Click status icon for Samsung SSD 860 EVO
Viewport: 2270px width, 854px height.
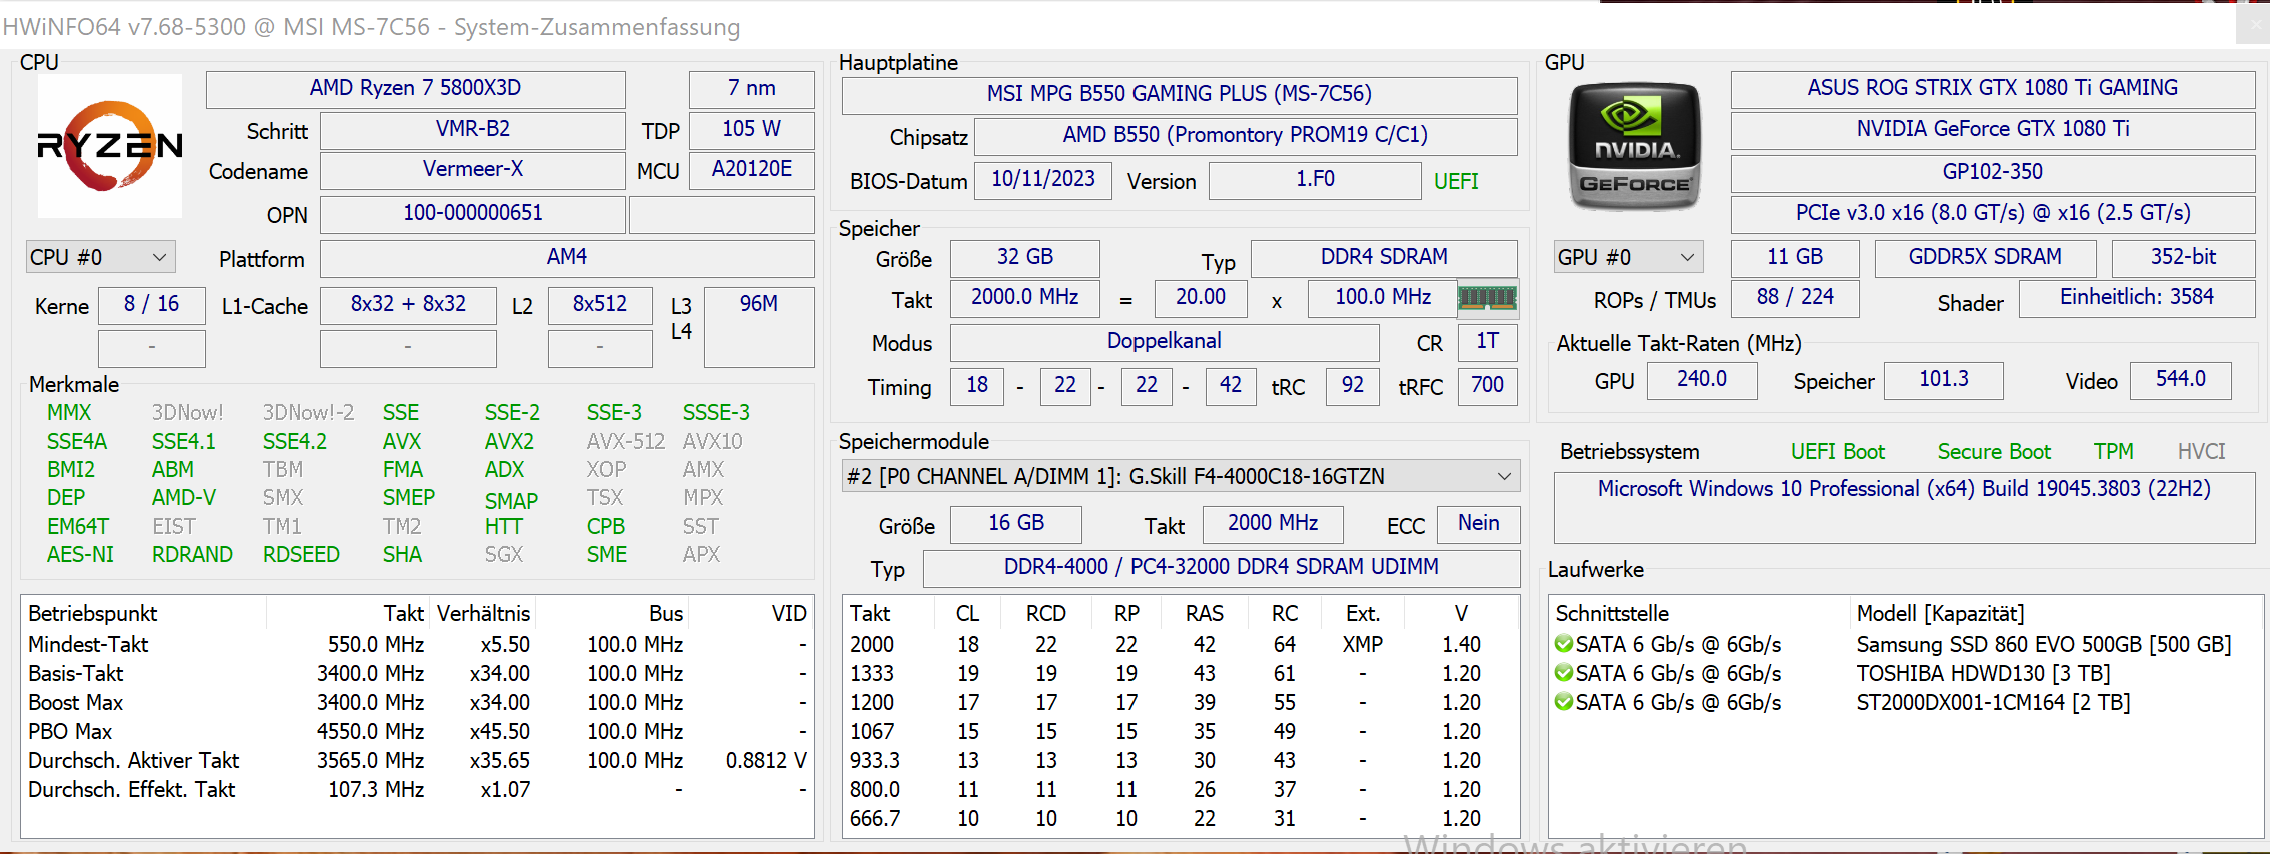pyautogui.click(x=1564, y=644)
